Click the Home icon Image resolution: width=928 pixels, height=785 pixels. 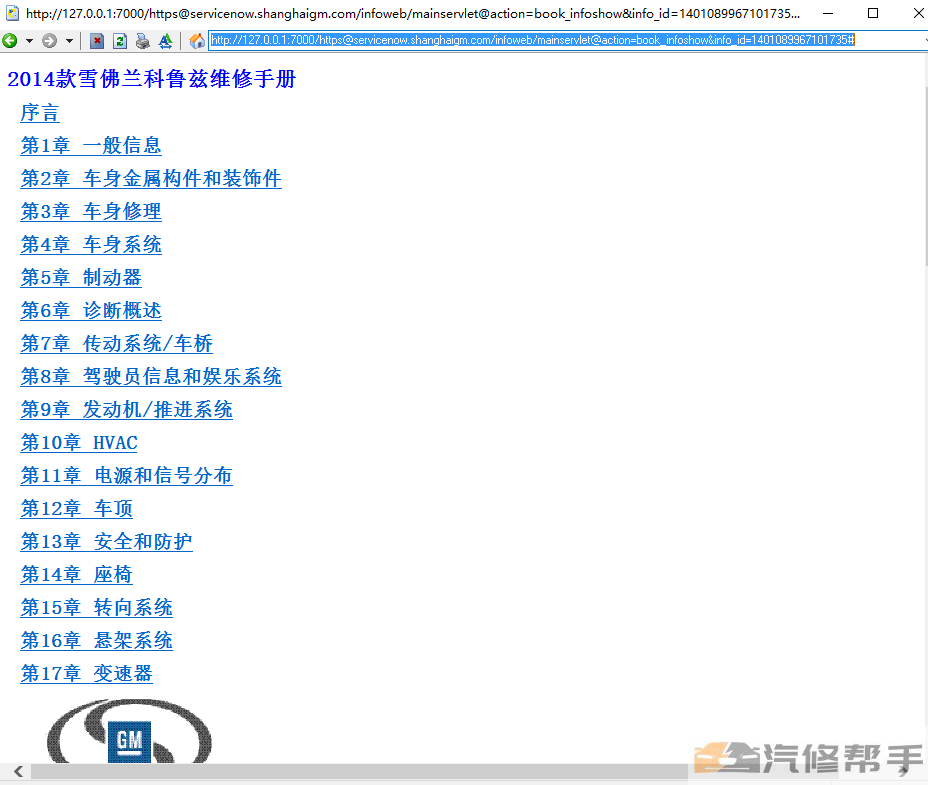point(197,40)
